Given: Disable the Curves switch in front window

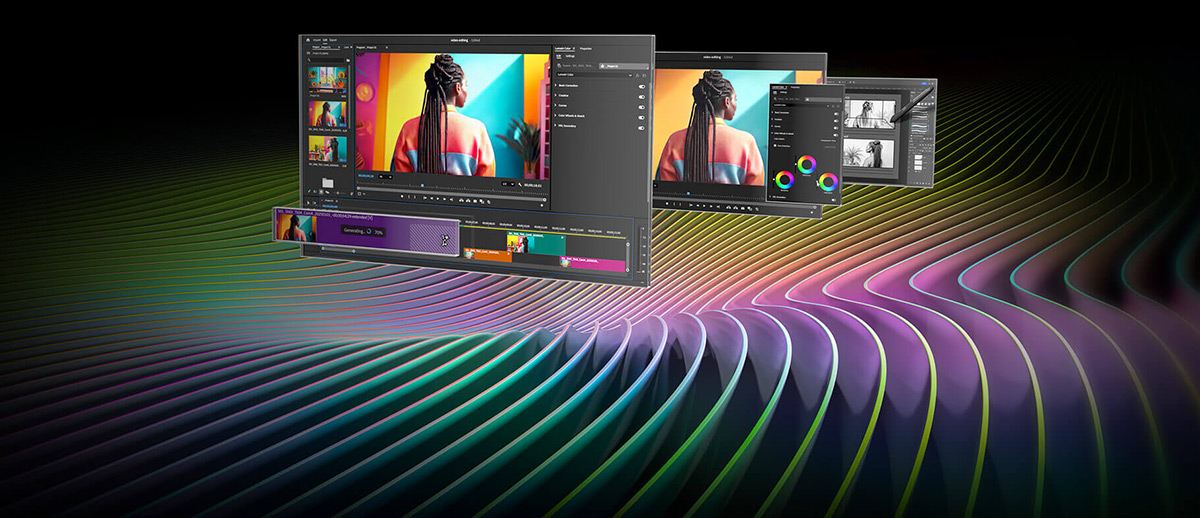Looking at the screenshot, I should coord(641,107).
